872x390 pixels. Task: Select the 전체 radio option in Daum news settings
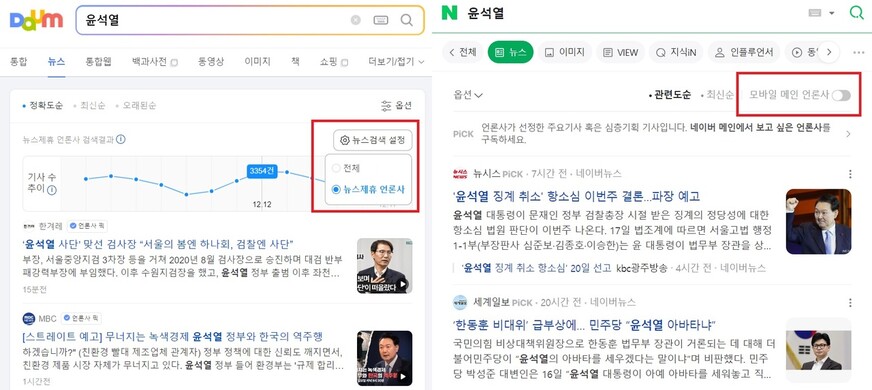click(335, 168)
